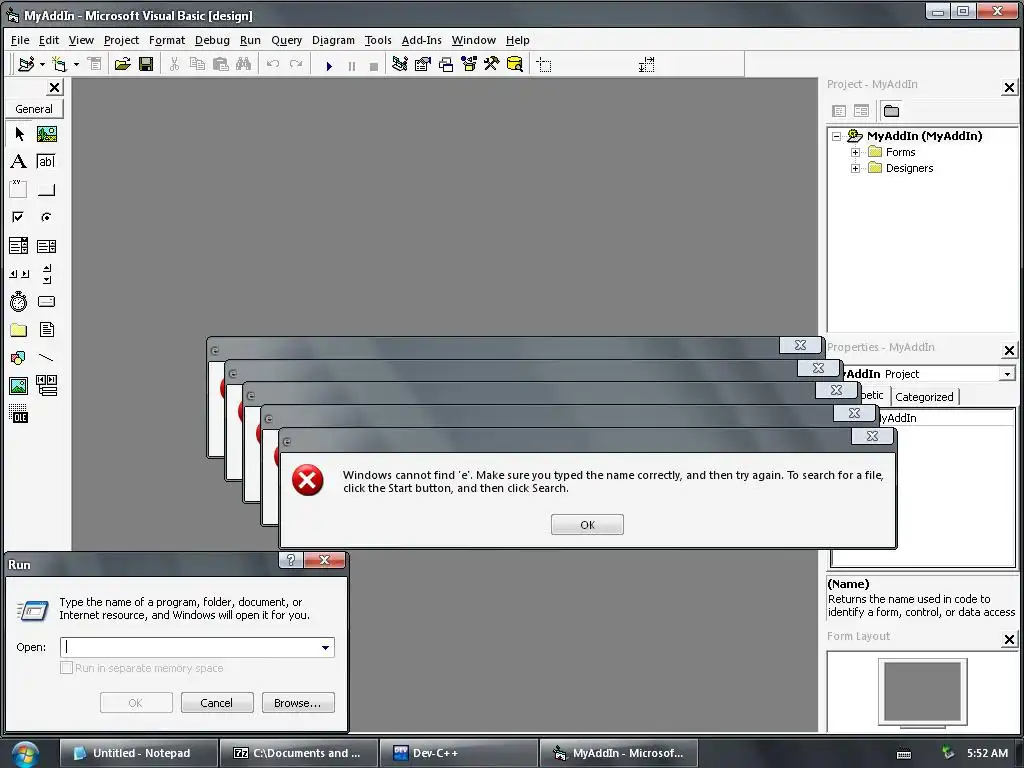Open the Add Project type dropdown arrow

pos(42,64)
